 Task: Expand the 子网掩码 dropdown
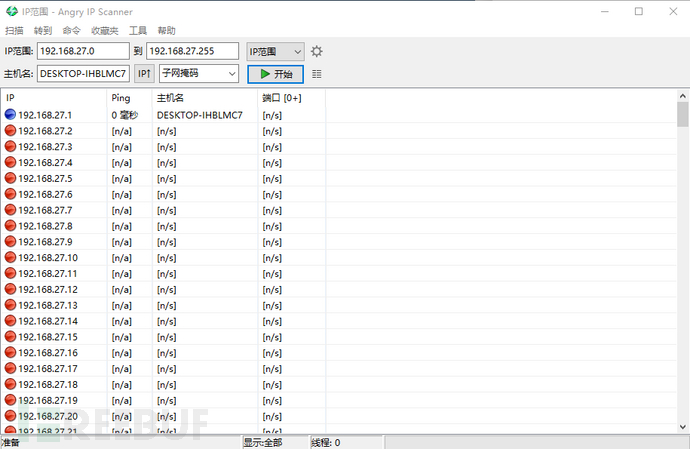pos(199,74)
